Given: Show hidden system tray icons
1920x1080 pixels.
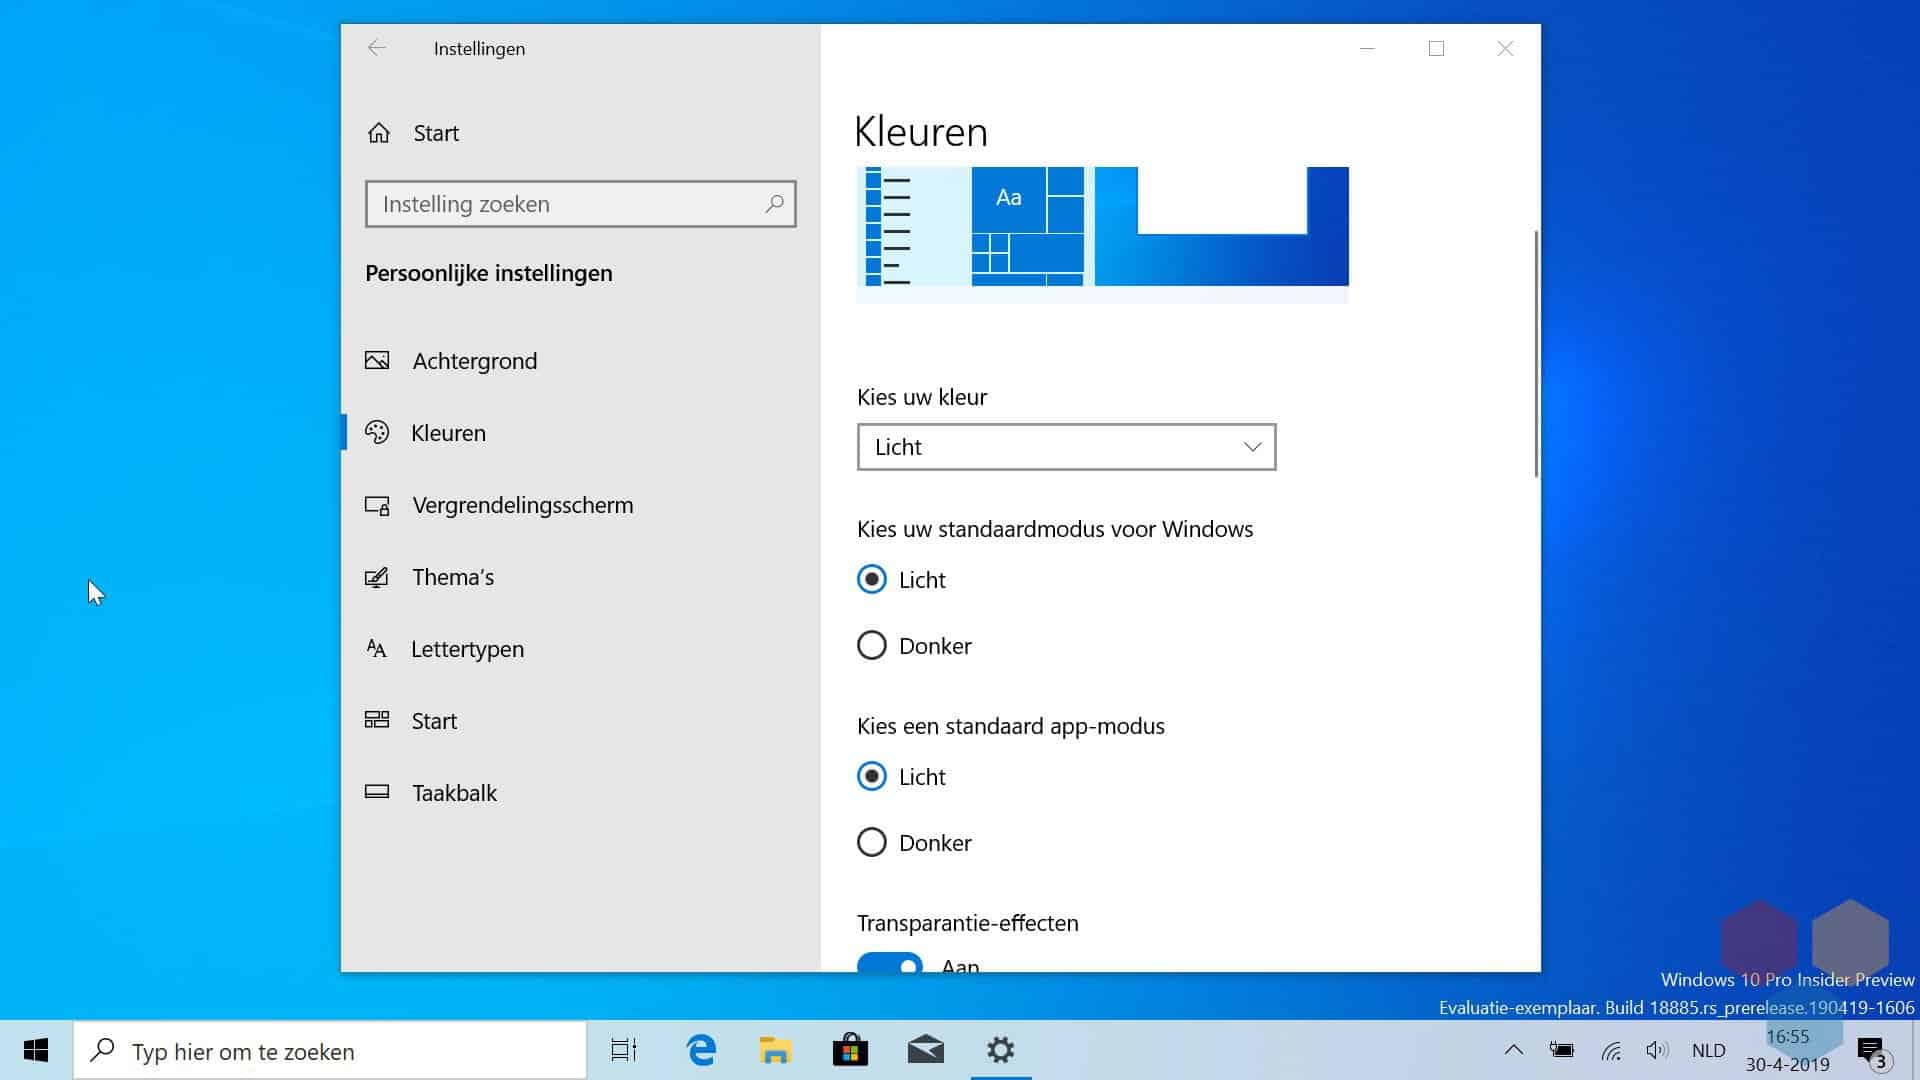Looking at the screenshot, I should pyautogui.click(x=1514, y=1050).
